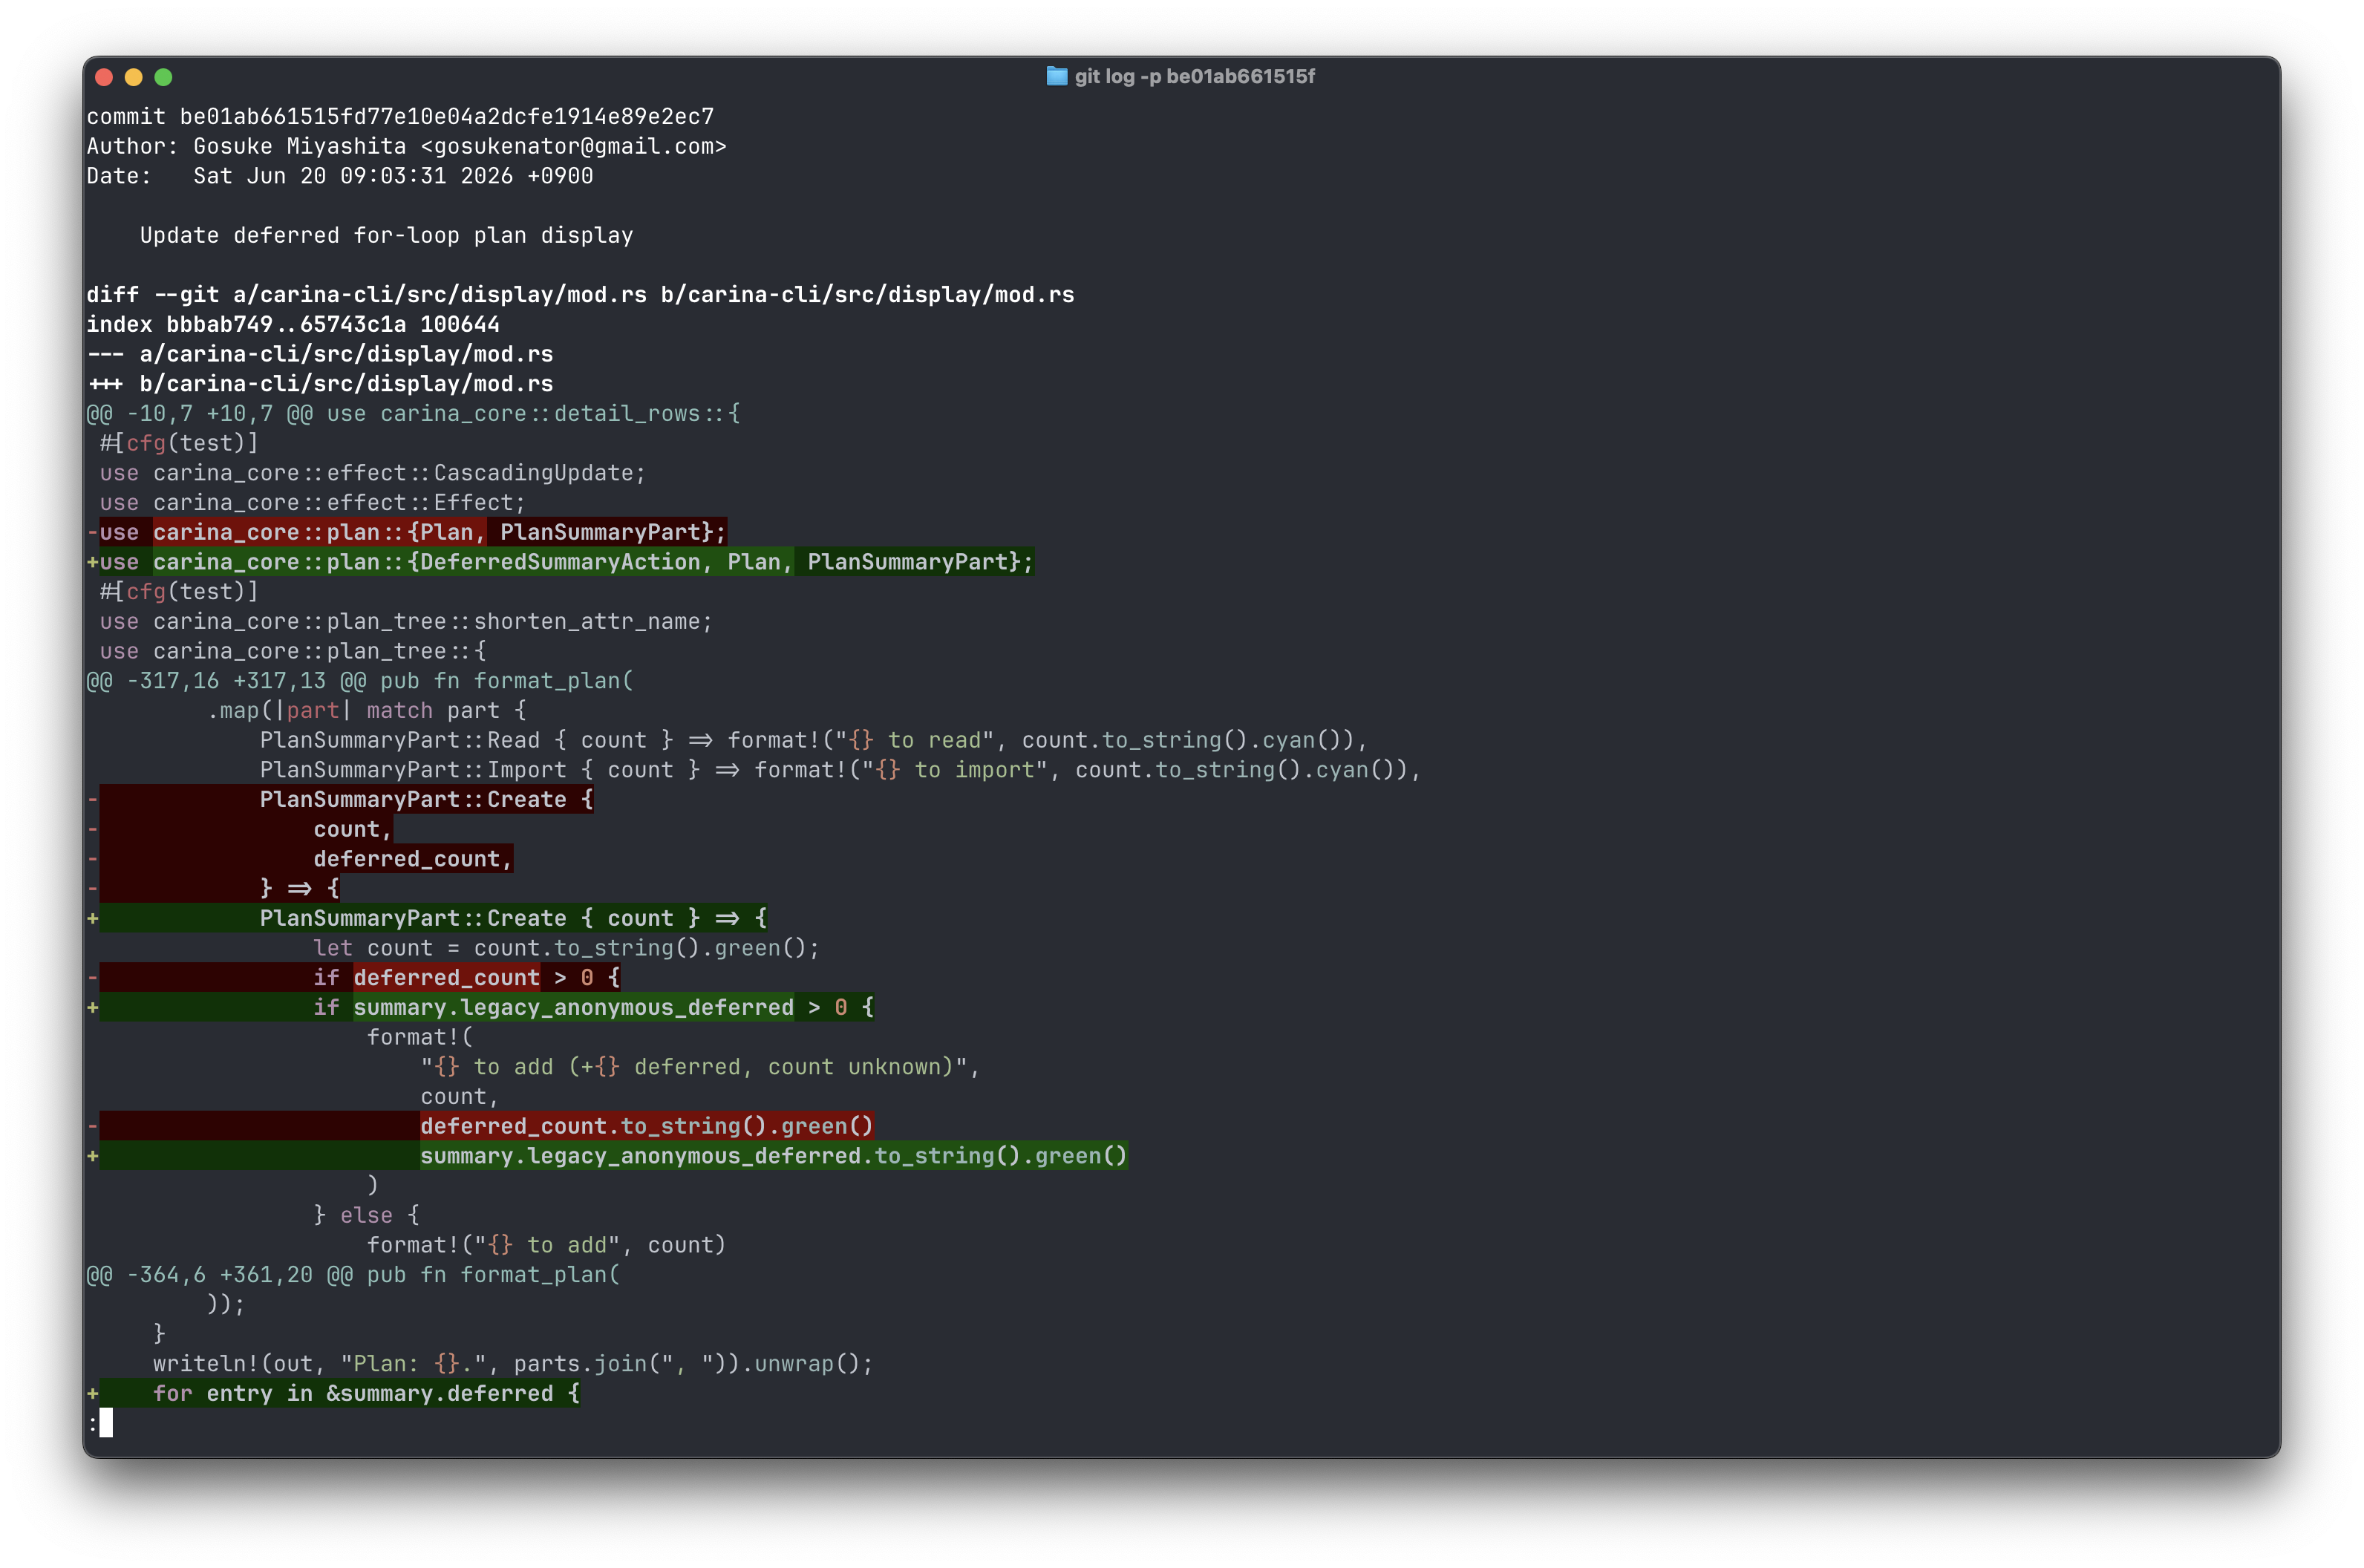
Task: Click 'let count = count.to_string().green();' line
Action: coord(566,948)
